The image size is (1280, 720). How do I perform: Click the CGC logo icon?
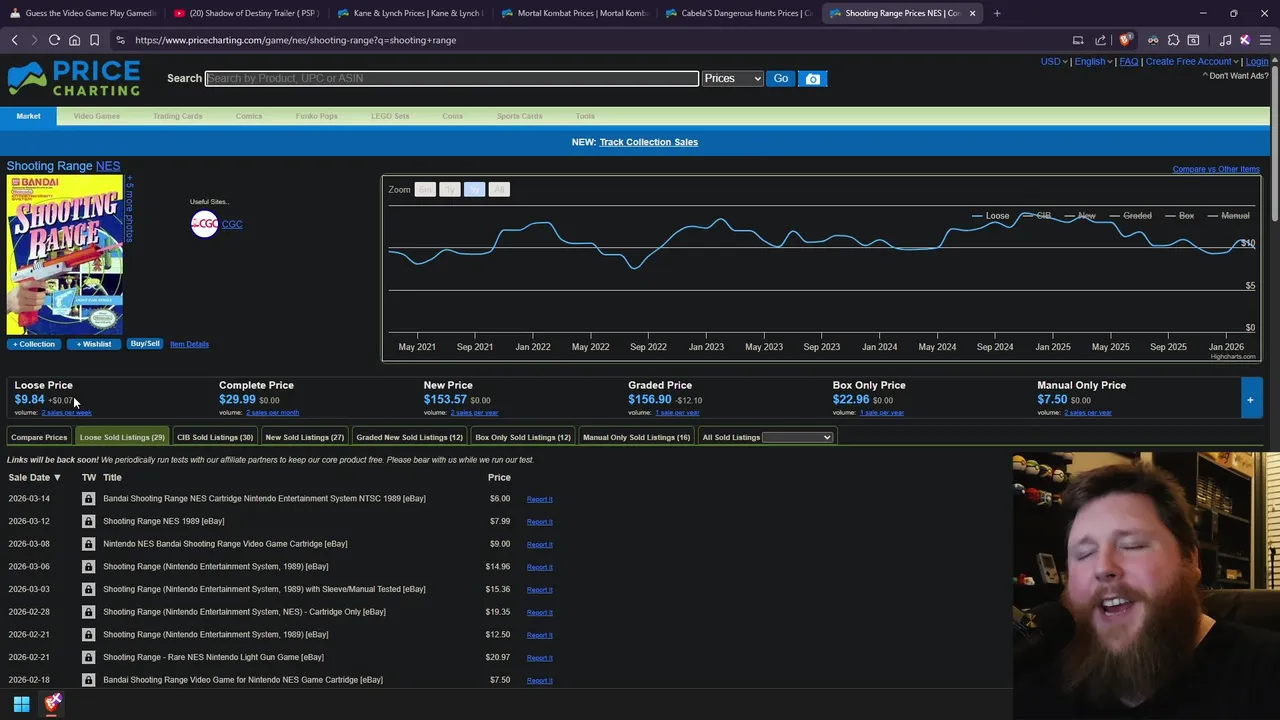[x=204, y=224]
